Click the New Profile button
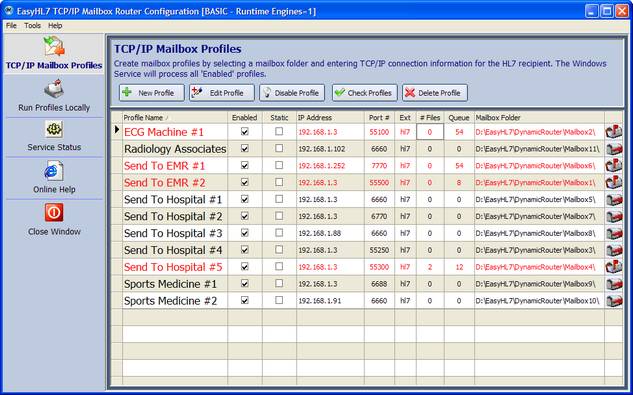The image size is (633, 395). [151, 92]
